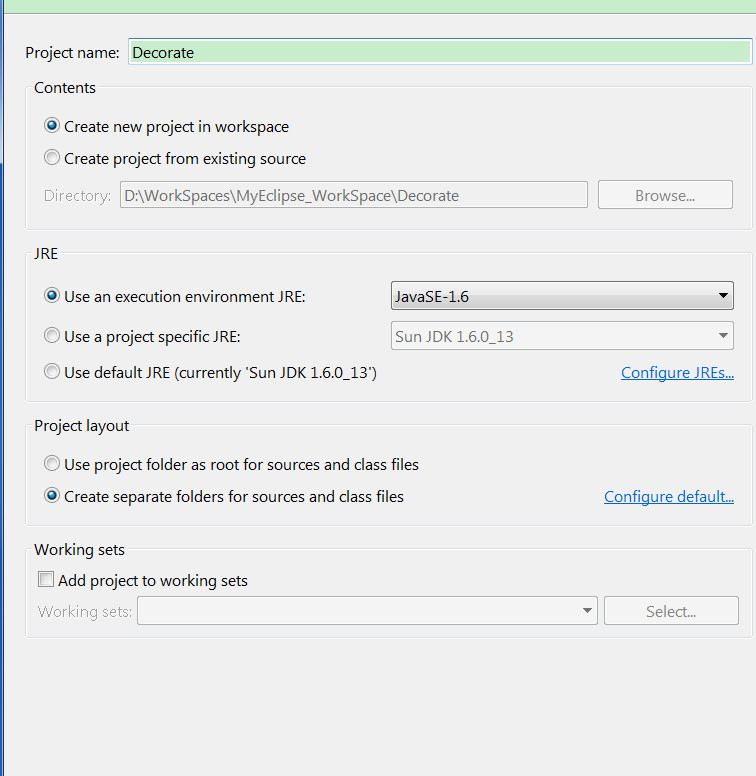Click the Project name text field
Viewport: 756px width, 776px height.
tap(440, 52)
